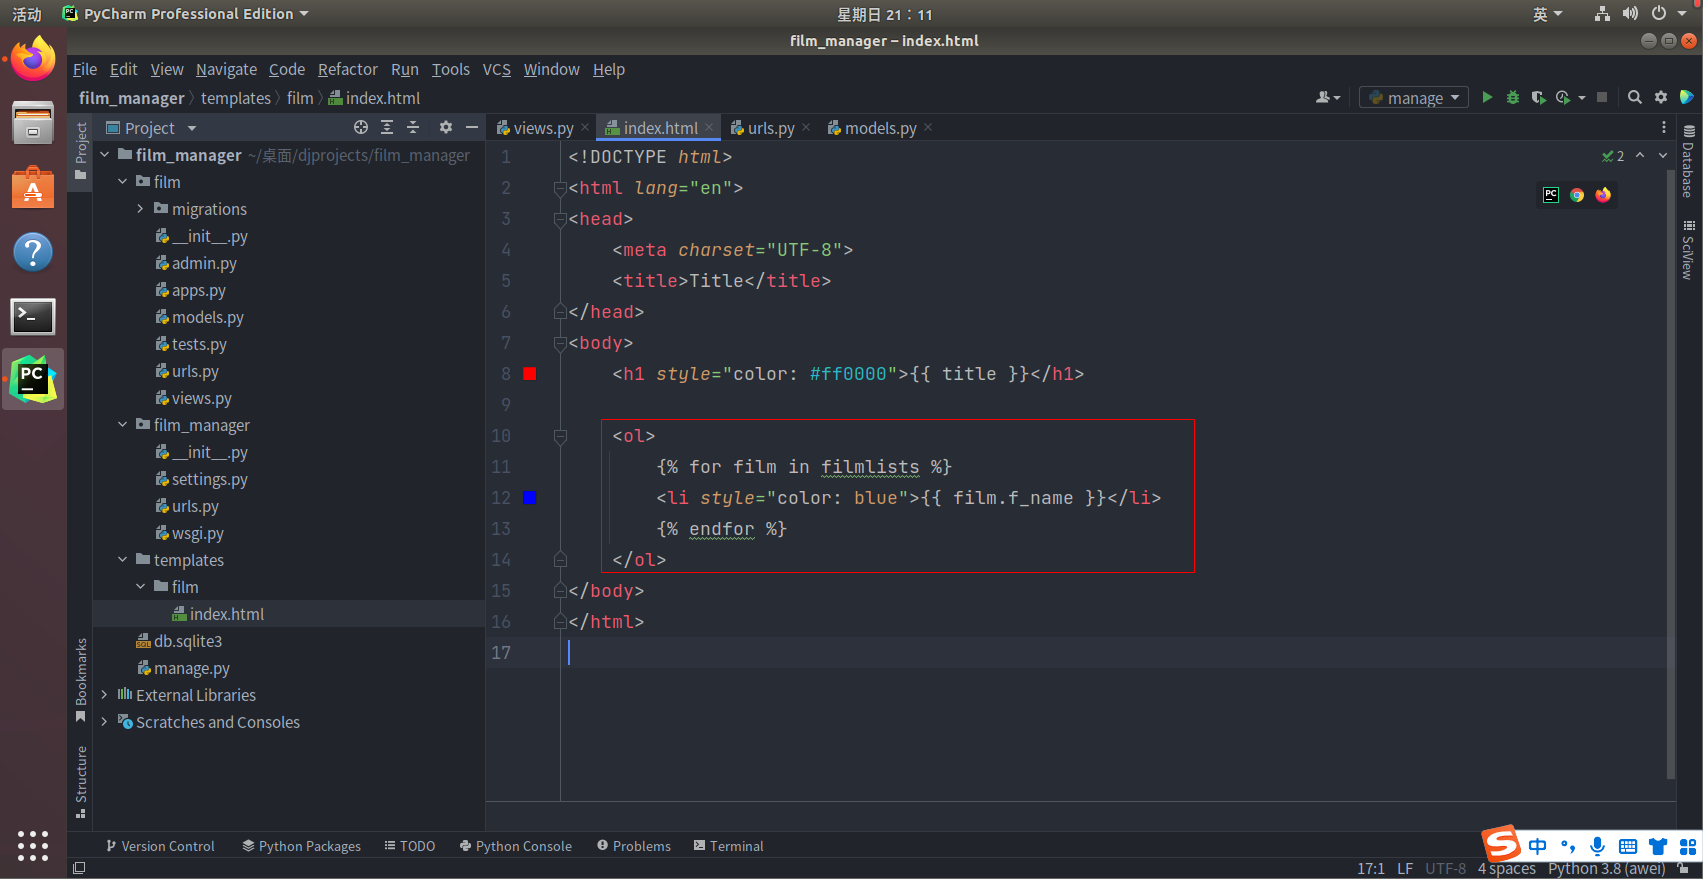This screenshot has height=879, width=1703.
Task: Open Ubuntu Software from the dock
Action: [x=33, y=187]
